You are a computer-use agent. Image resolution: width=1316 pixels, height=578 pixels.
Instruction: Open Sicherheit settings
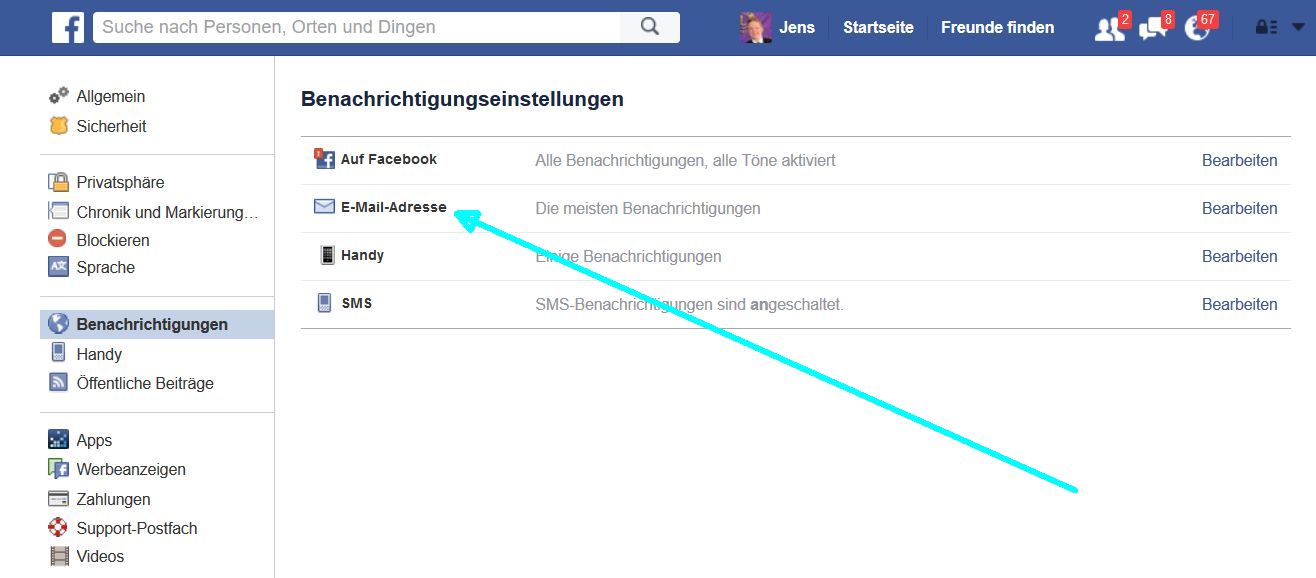112,126
